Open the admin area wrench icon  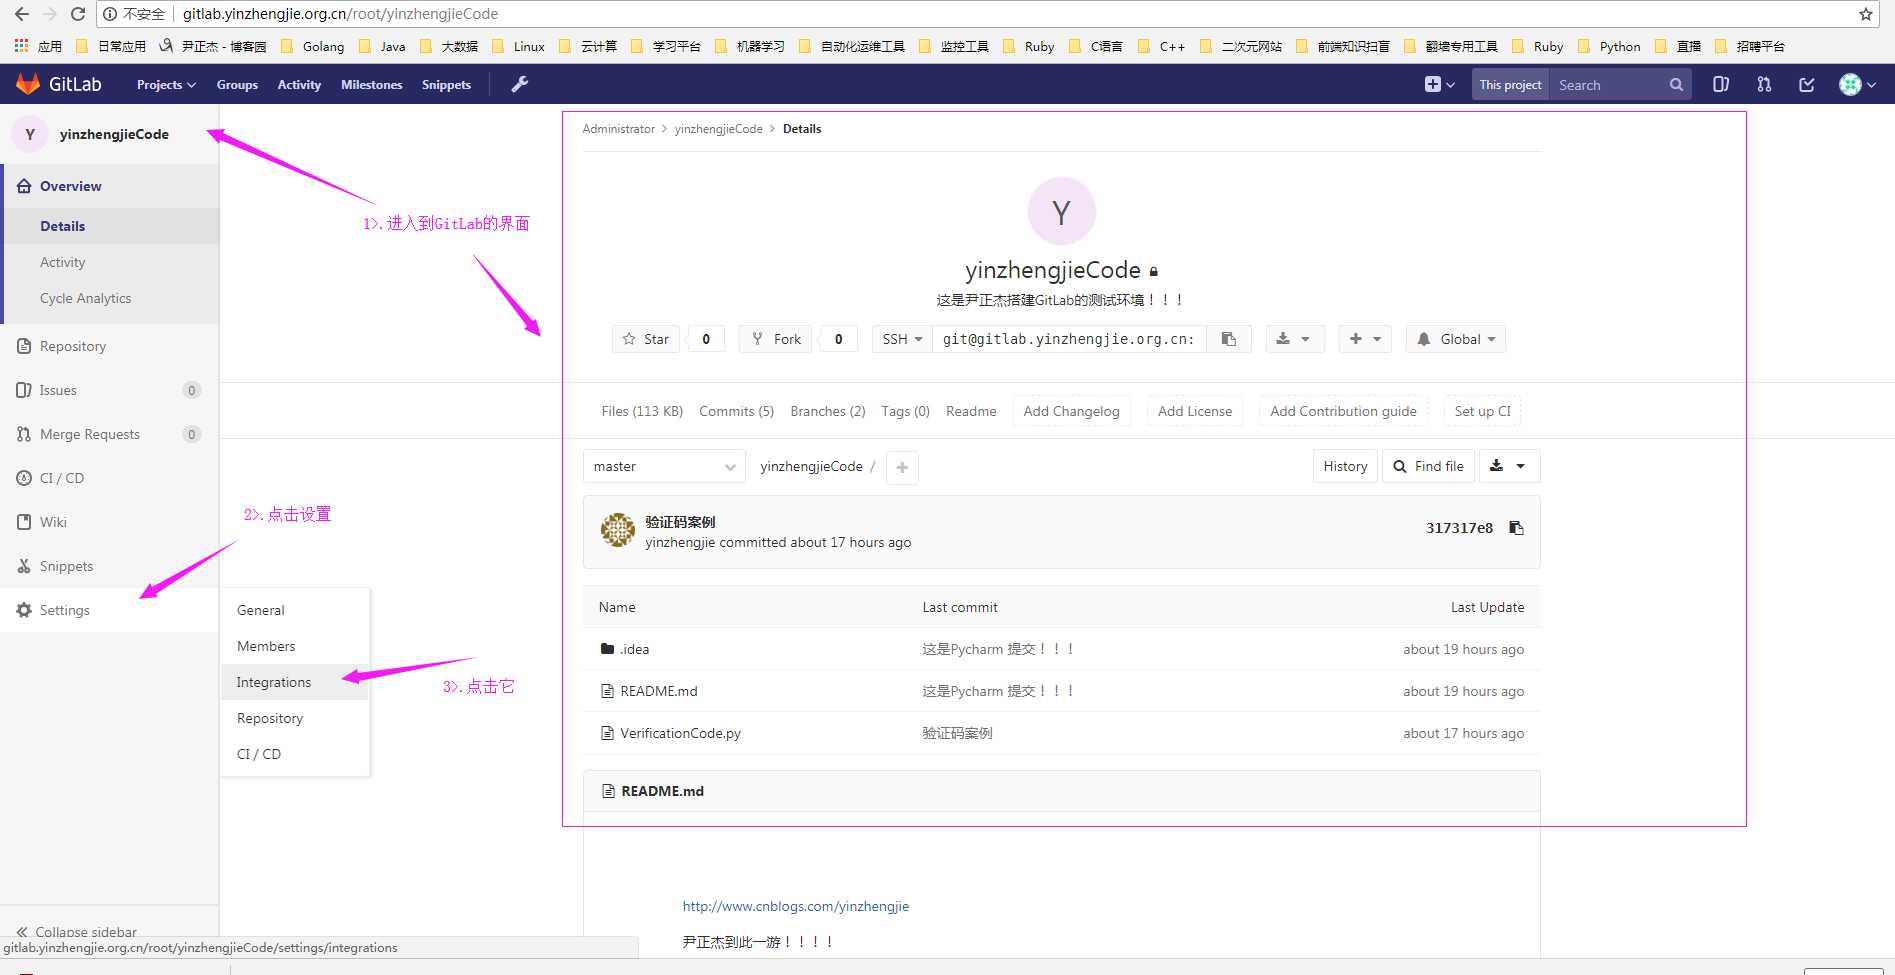pyautogui.click(x=519, y=84)
